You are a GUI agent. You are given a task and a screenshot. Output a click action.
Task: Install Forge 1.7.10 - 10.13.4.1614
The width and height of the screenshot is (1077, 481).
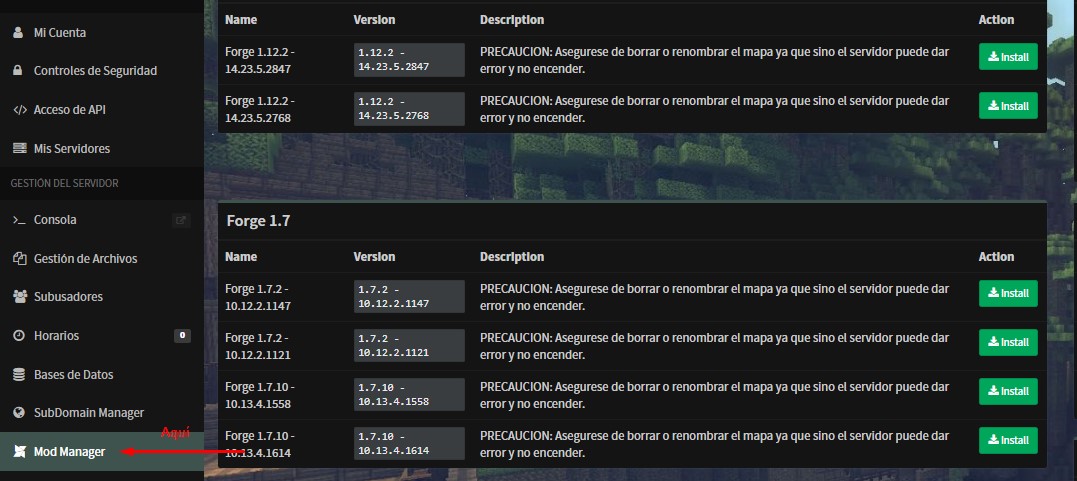tap(1008, 440)
